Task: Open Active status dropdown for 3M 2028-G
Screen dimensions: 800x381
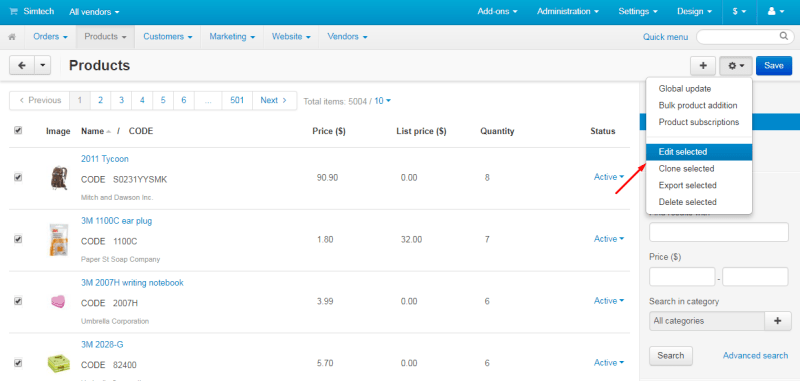Action: (x=609, y=363)
